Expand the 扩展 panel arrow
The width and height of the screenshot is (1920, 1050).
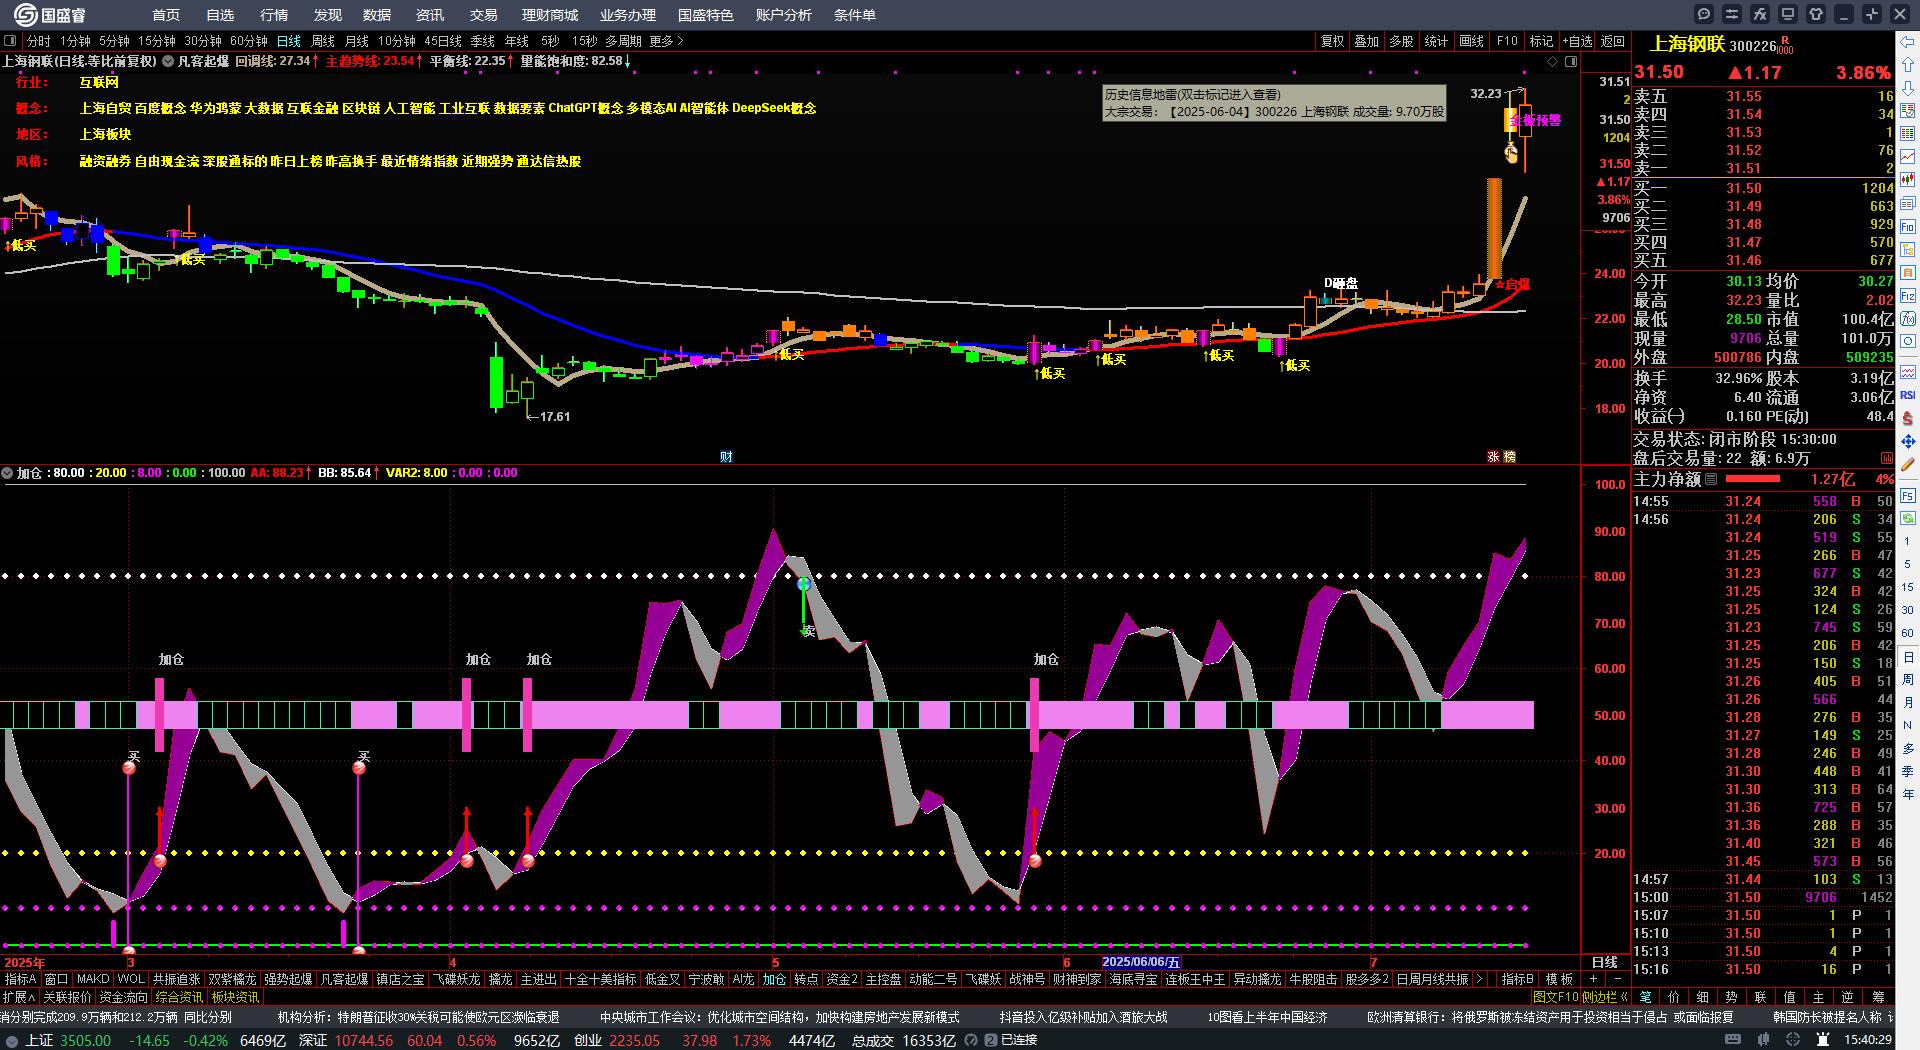click(19, 997)
